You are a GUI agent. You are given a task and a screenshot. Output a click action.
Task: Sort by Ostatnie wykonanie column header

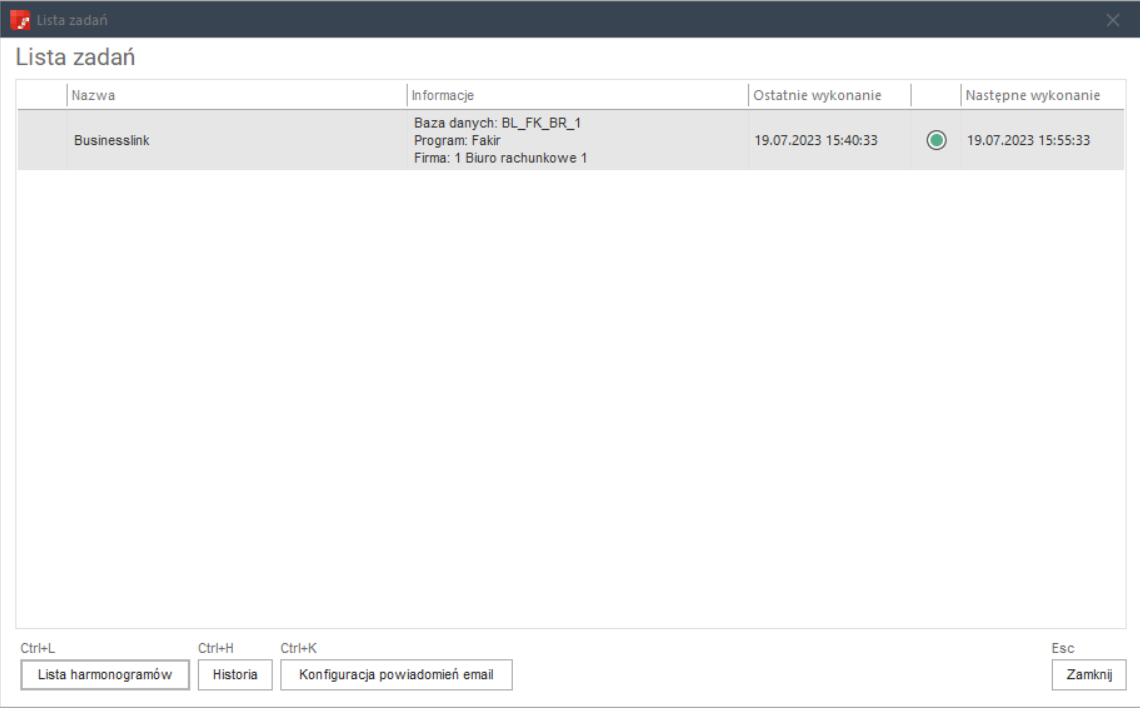tap(830, 95)
